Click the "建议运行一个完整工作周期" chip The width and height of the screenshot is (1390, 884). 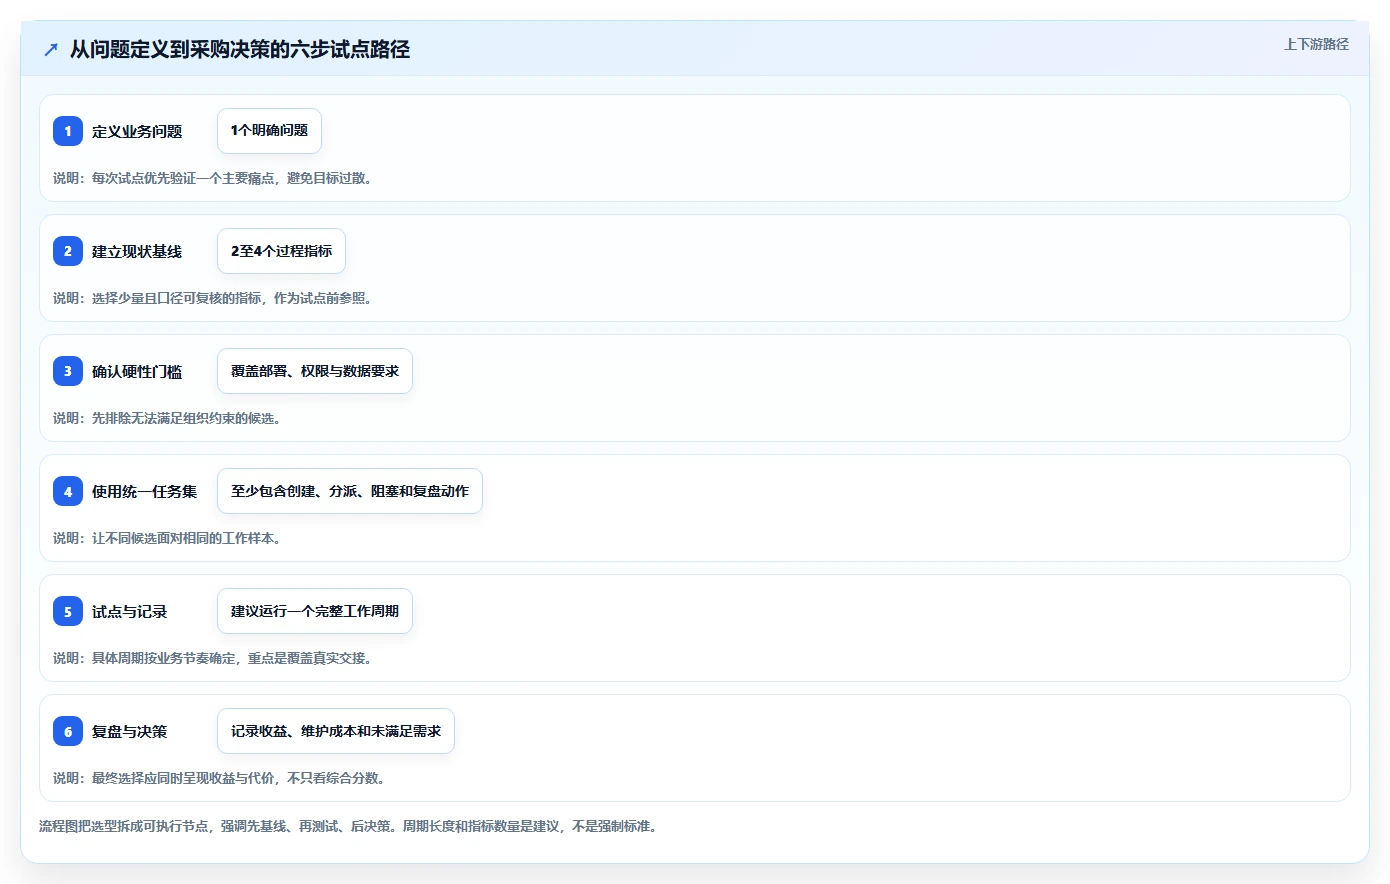[315, 611]
